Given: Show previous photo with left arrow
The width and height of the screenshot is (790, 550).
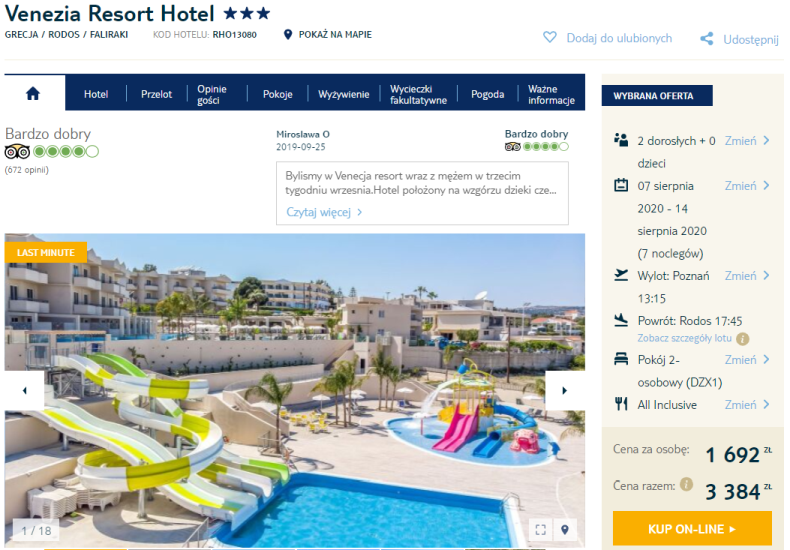Looking at the screenshot, I should (x=24, y=390).
